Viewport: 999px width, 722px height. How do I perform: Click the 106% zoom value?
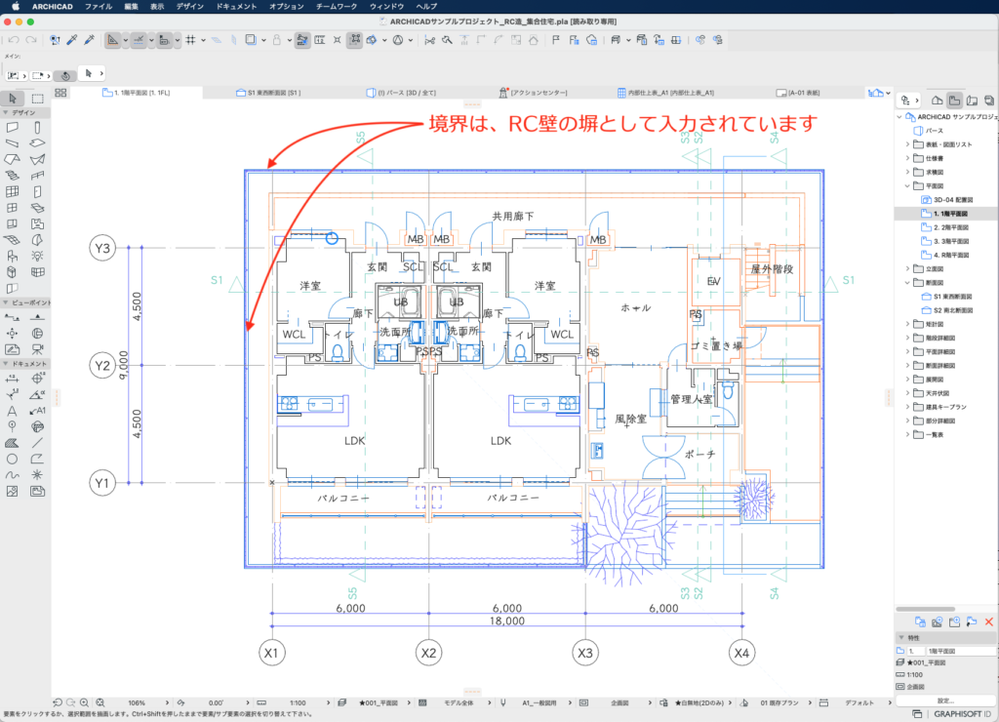[x=136, y=703]
